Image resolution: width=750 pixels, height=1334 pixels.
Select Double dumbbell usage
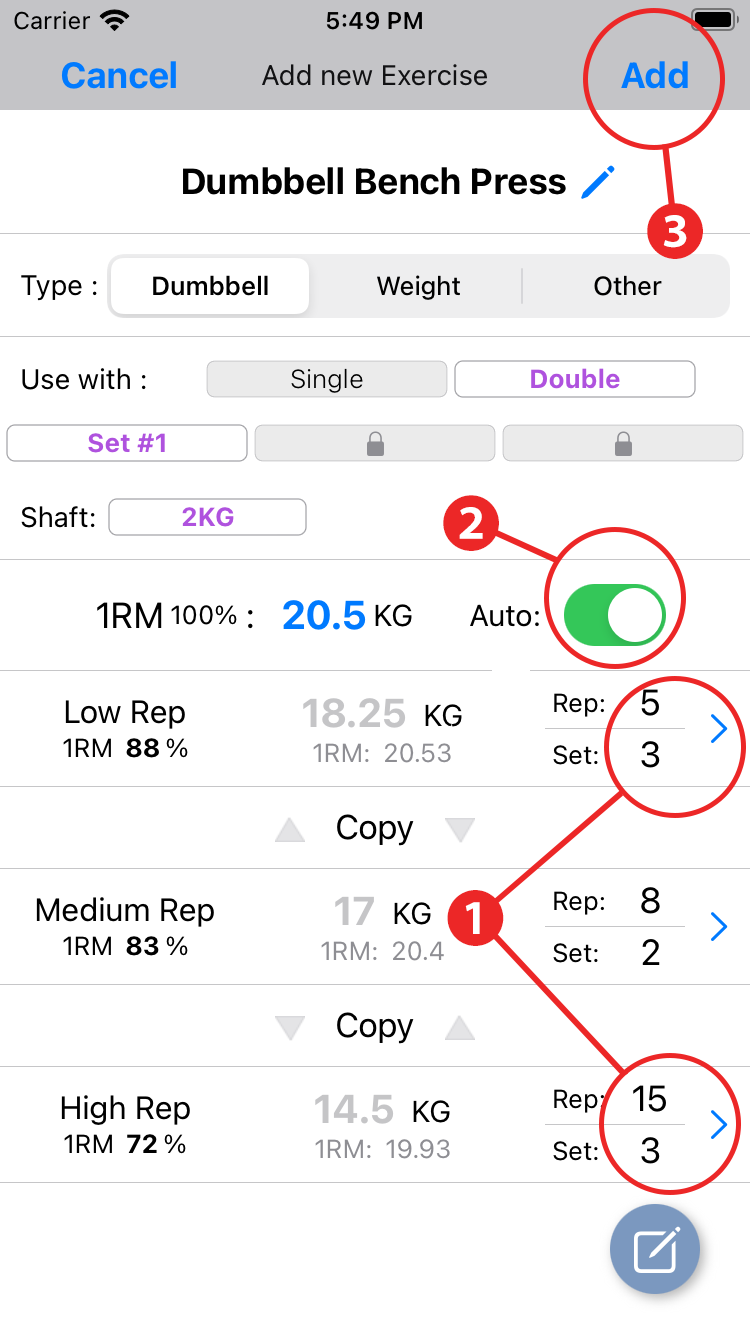[574, 379]
